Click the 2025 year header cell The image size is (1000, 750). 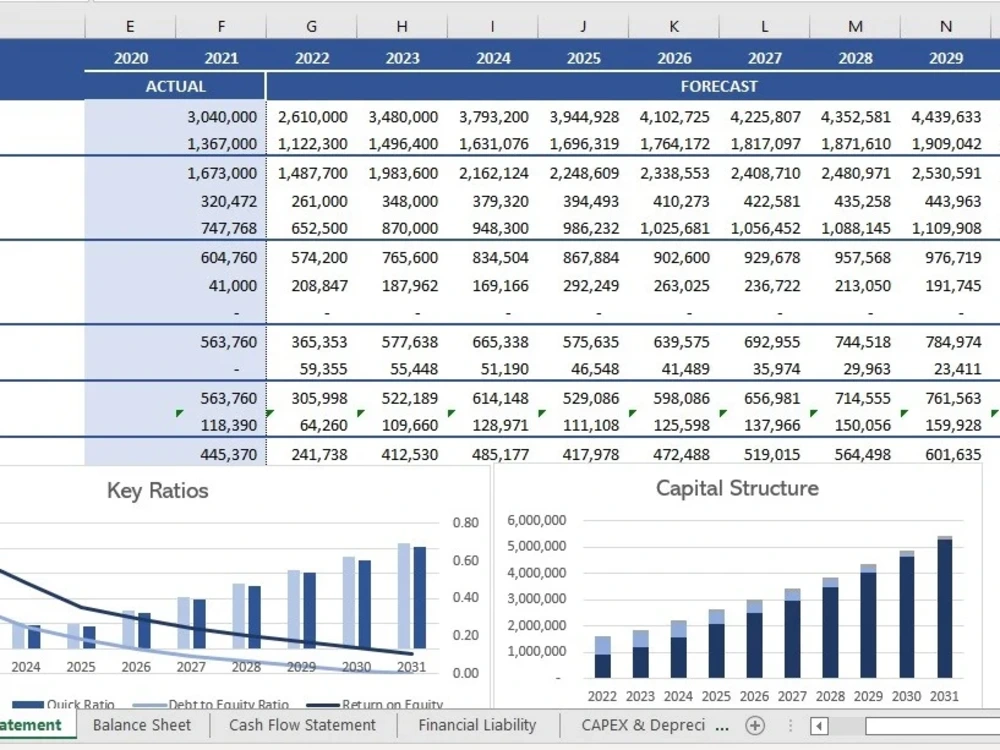(584, 58)
